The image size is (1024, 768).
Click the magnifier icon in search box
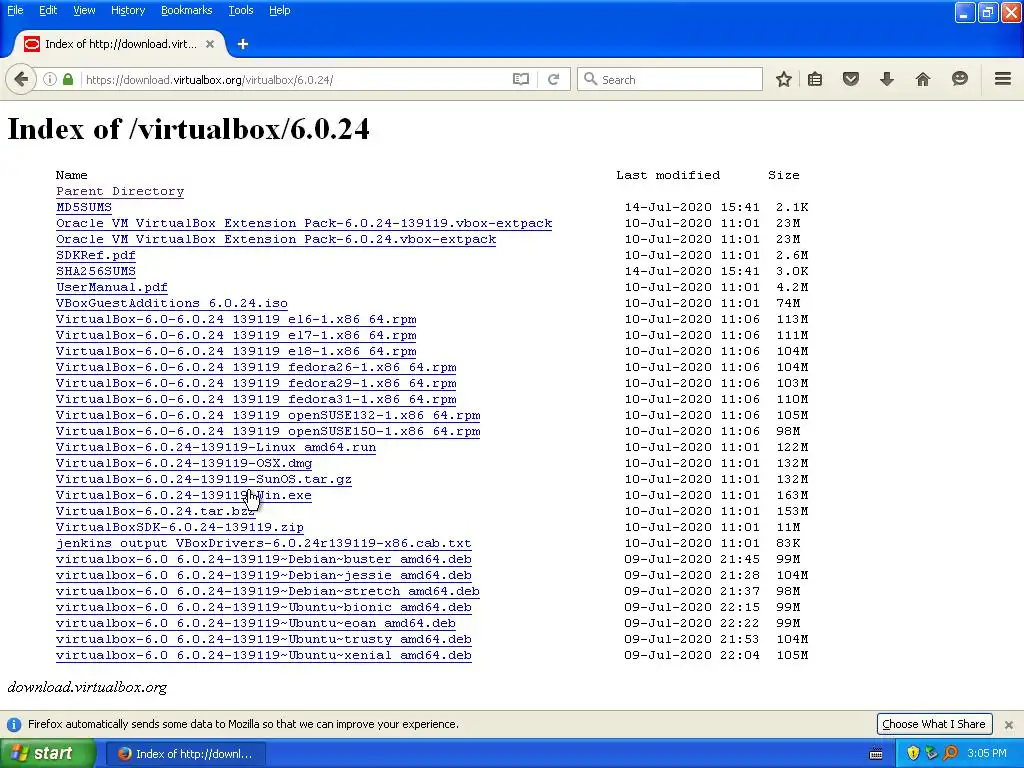click(x=590, y=79)
